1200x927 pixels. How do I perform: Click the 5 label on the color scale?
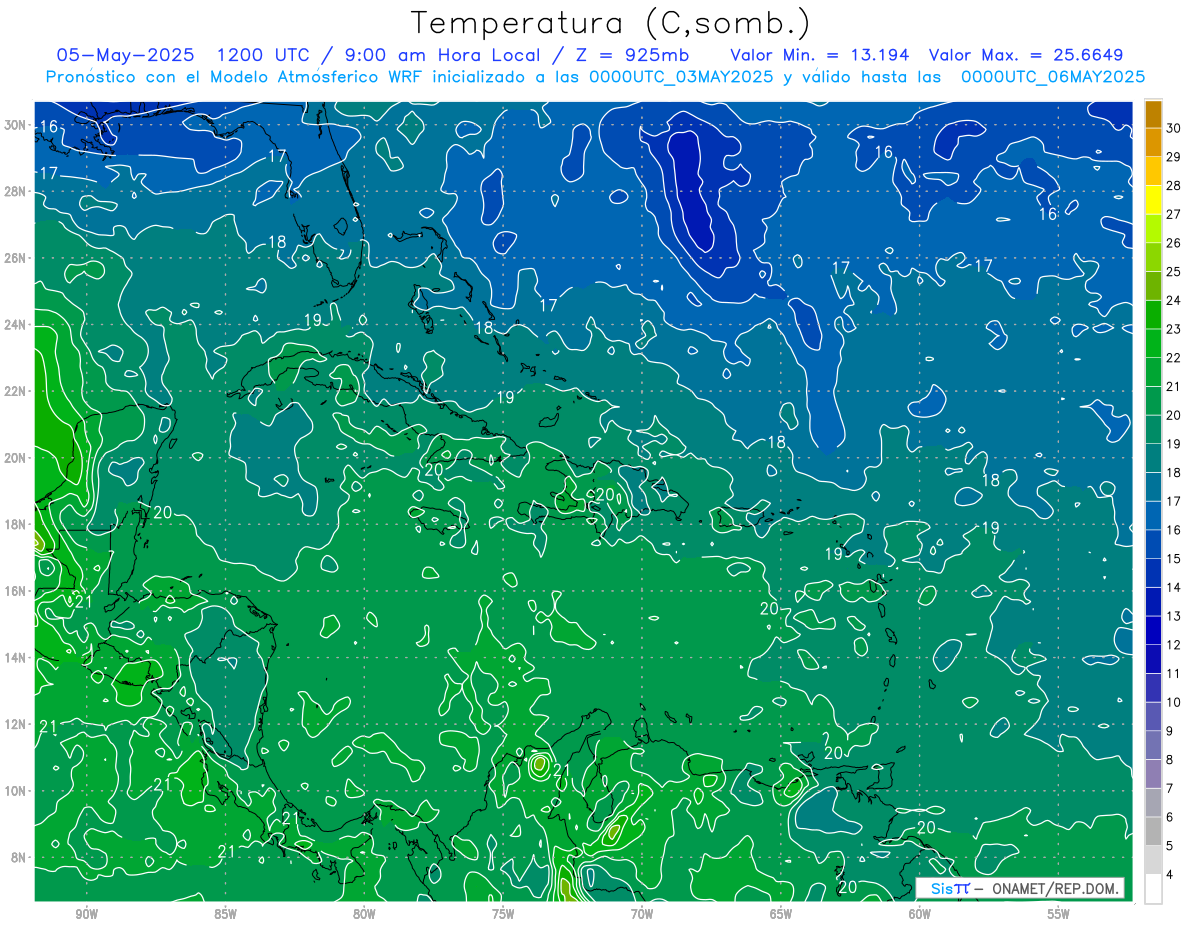[x=1170, y=846]
